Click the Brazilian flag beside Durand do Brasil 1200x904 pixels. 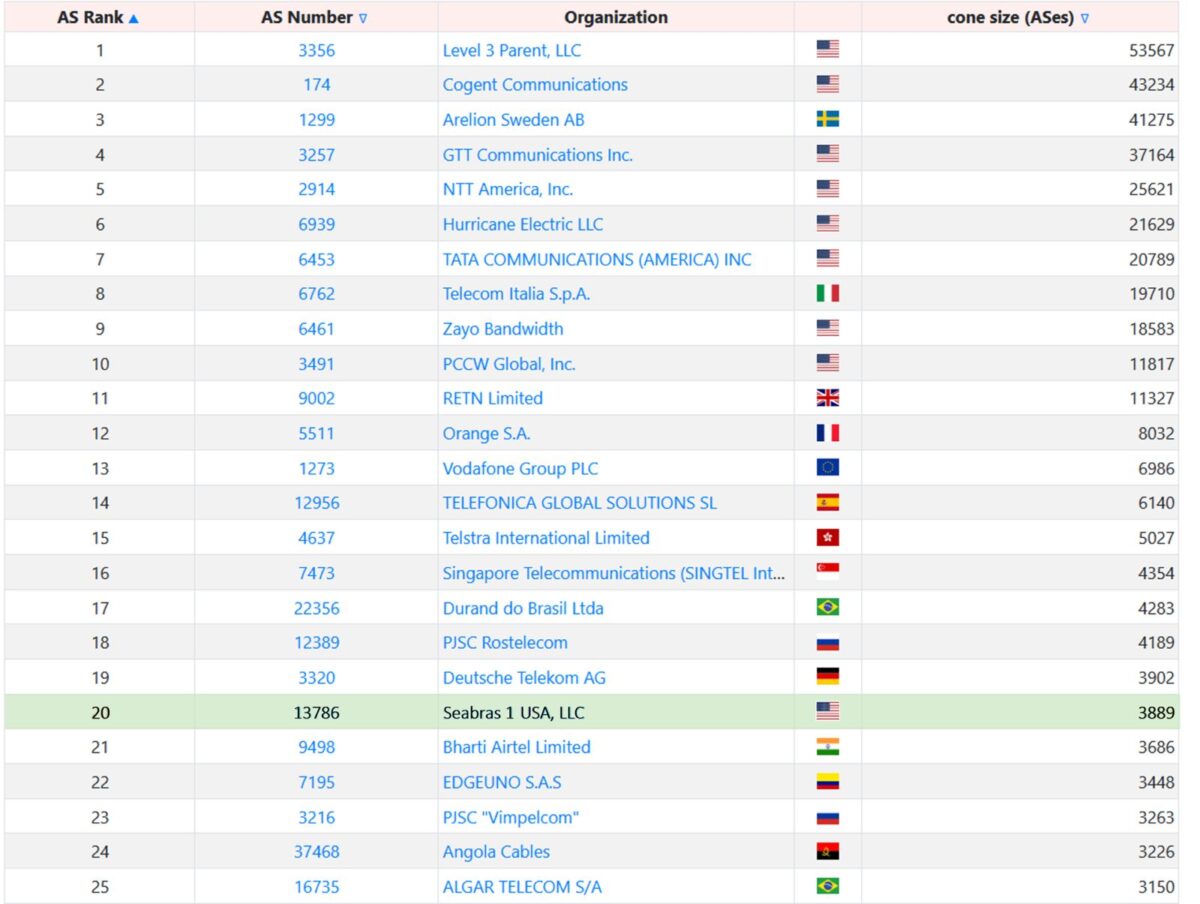[x=828, y=607]
